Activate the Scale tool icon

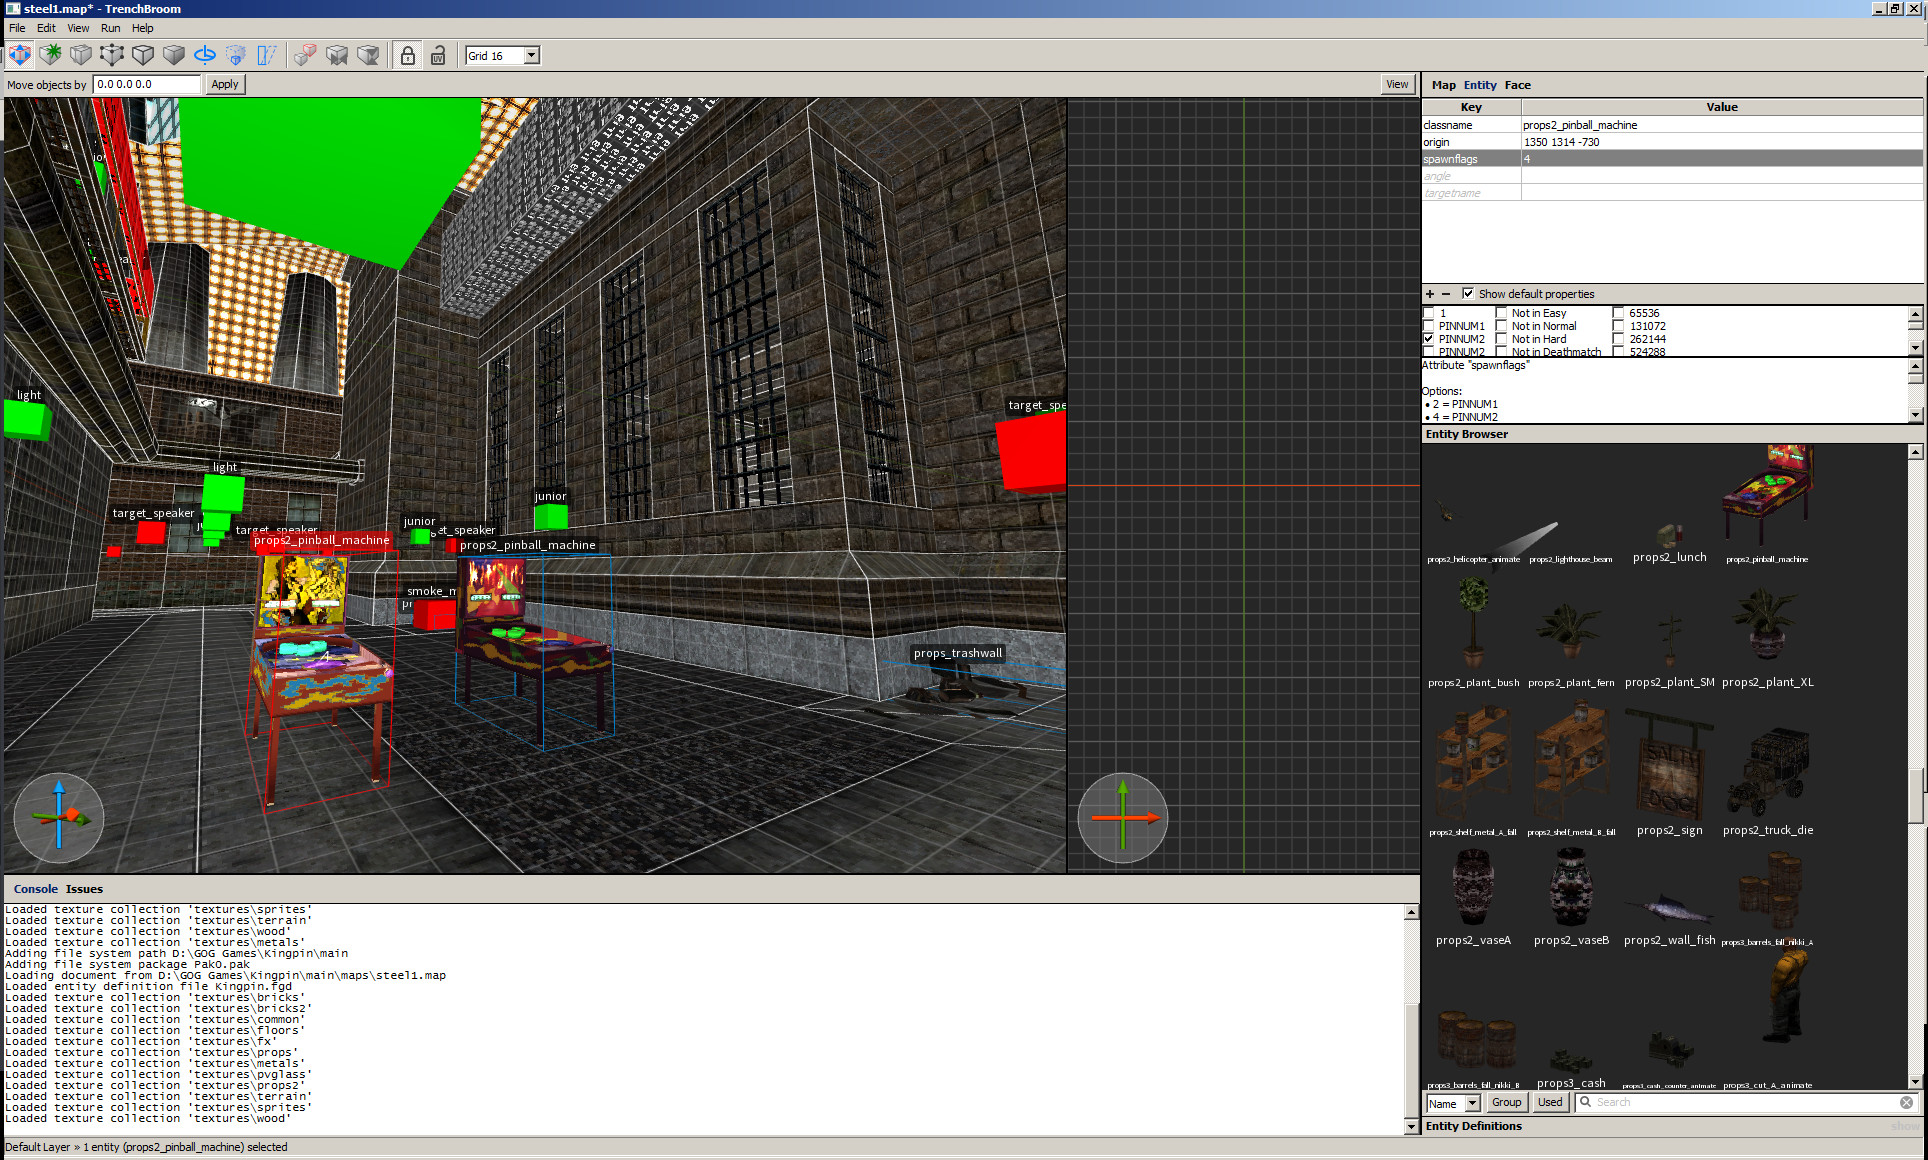[x=236, y=55]
